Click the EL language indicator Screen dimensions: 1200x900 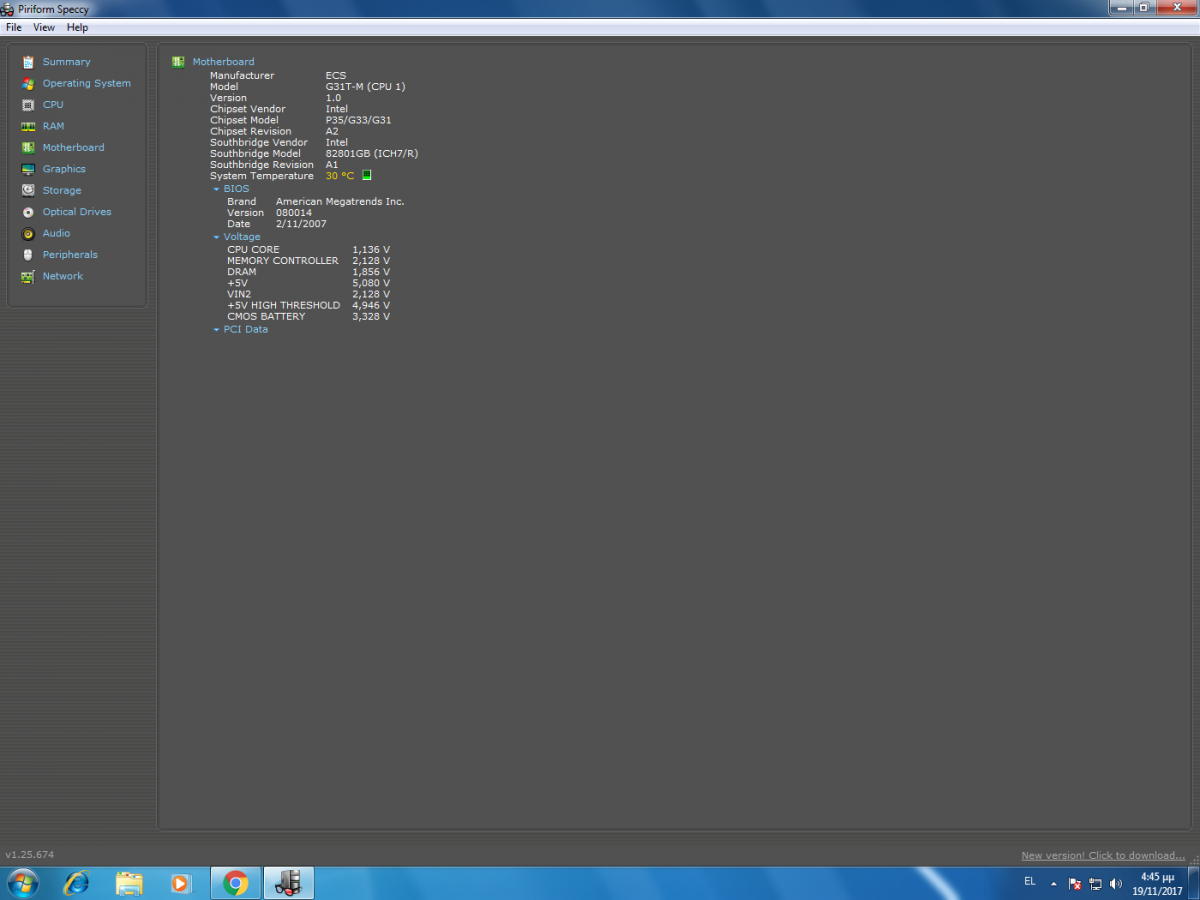(x=1030, y=882)
